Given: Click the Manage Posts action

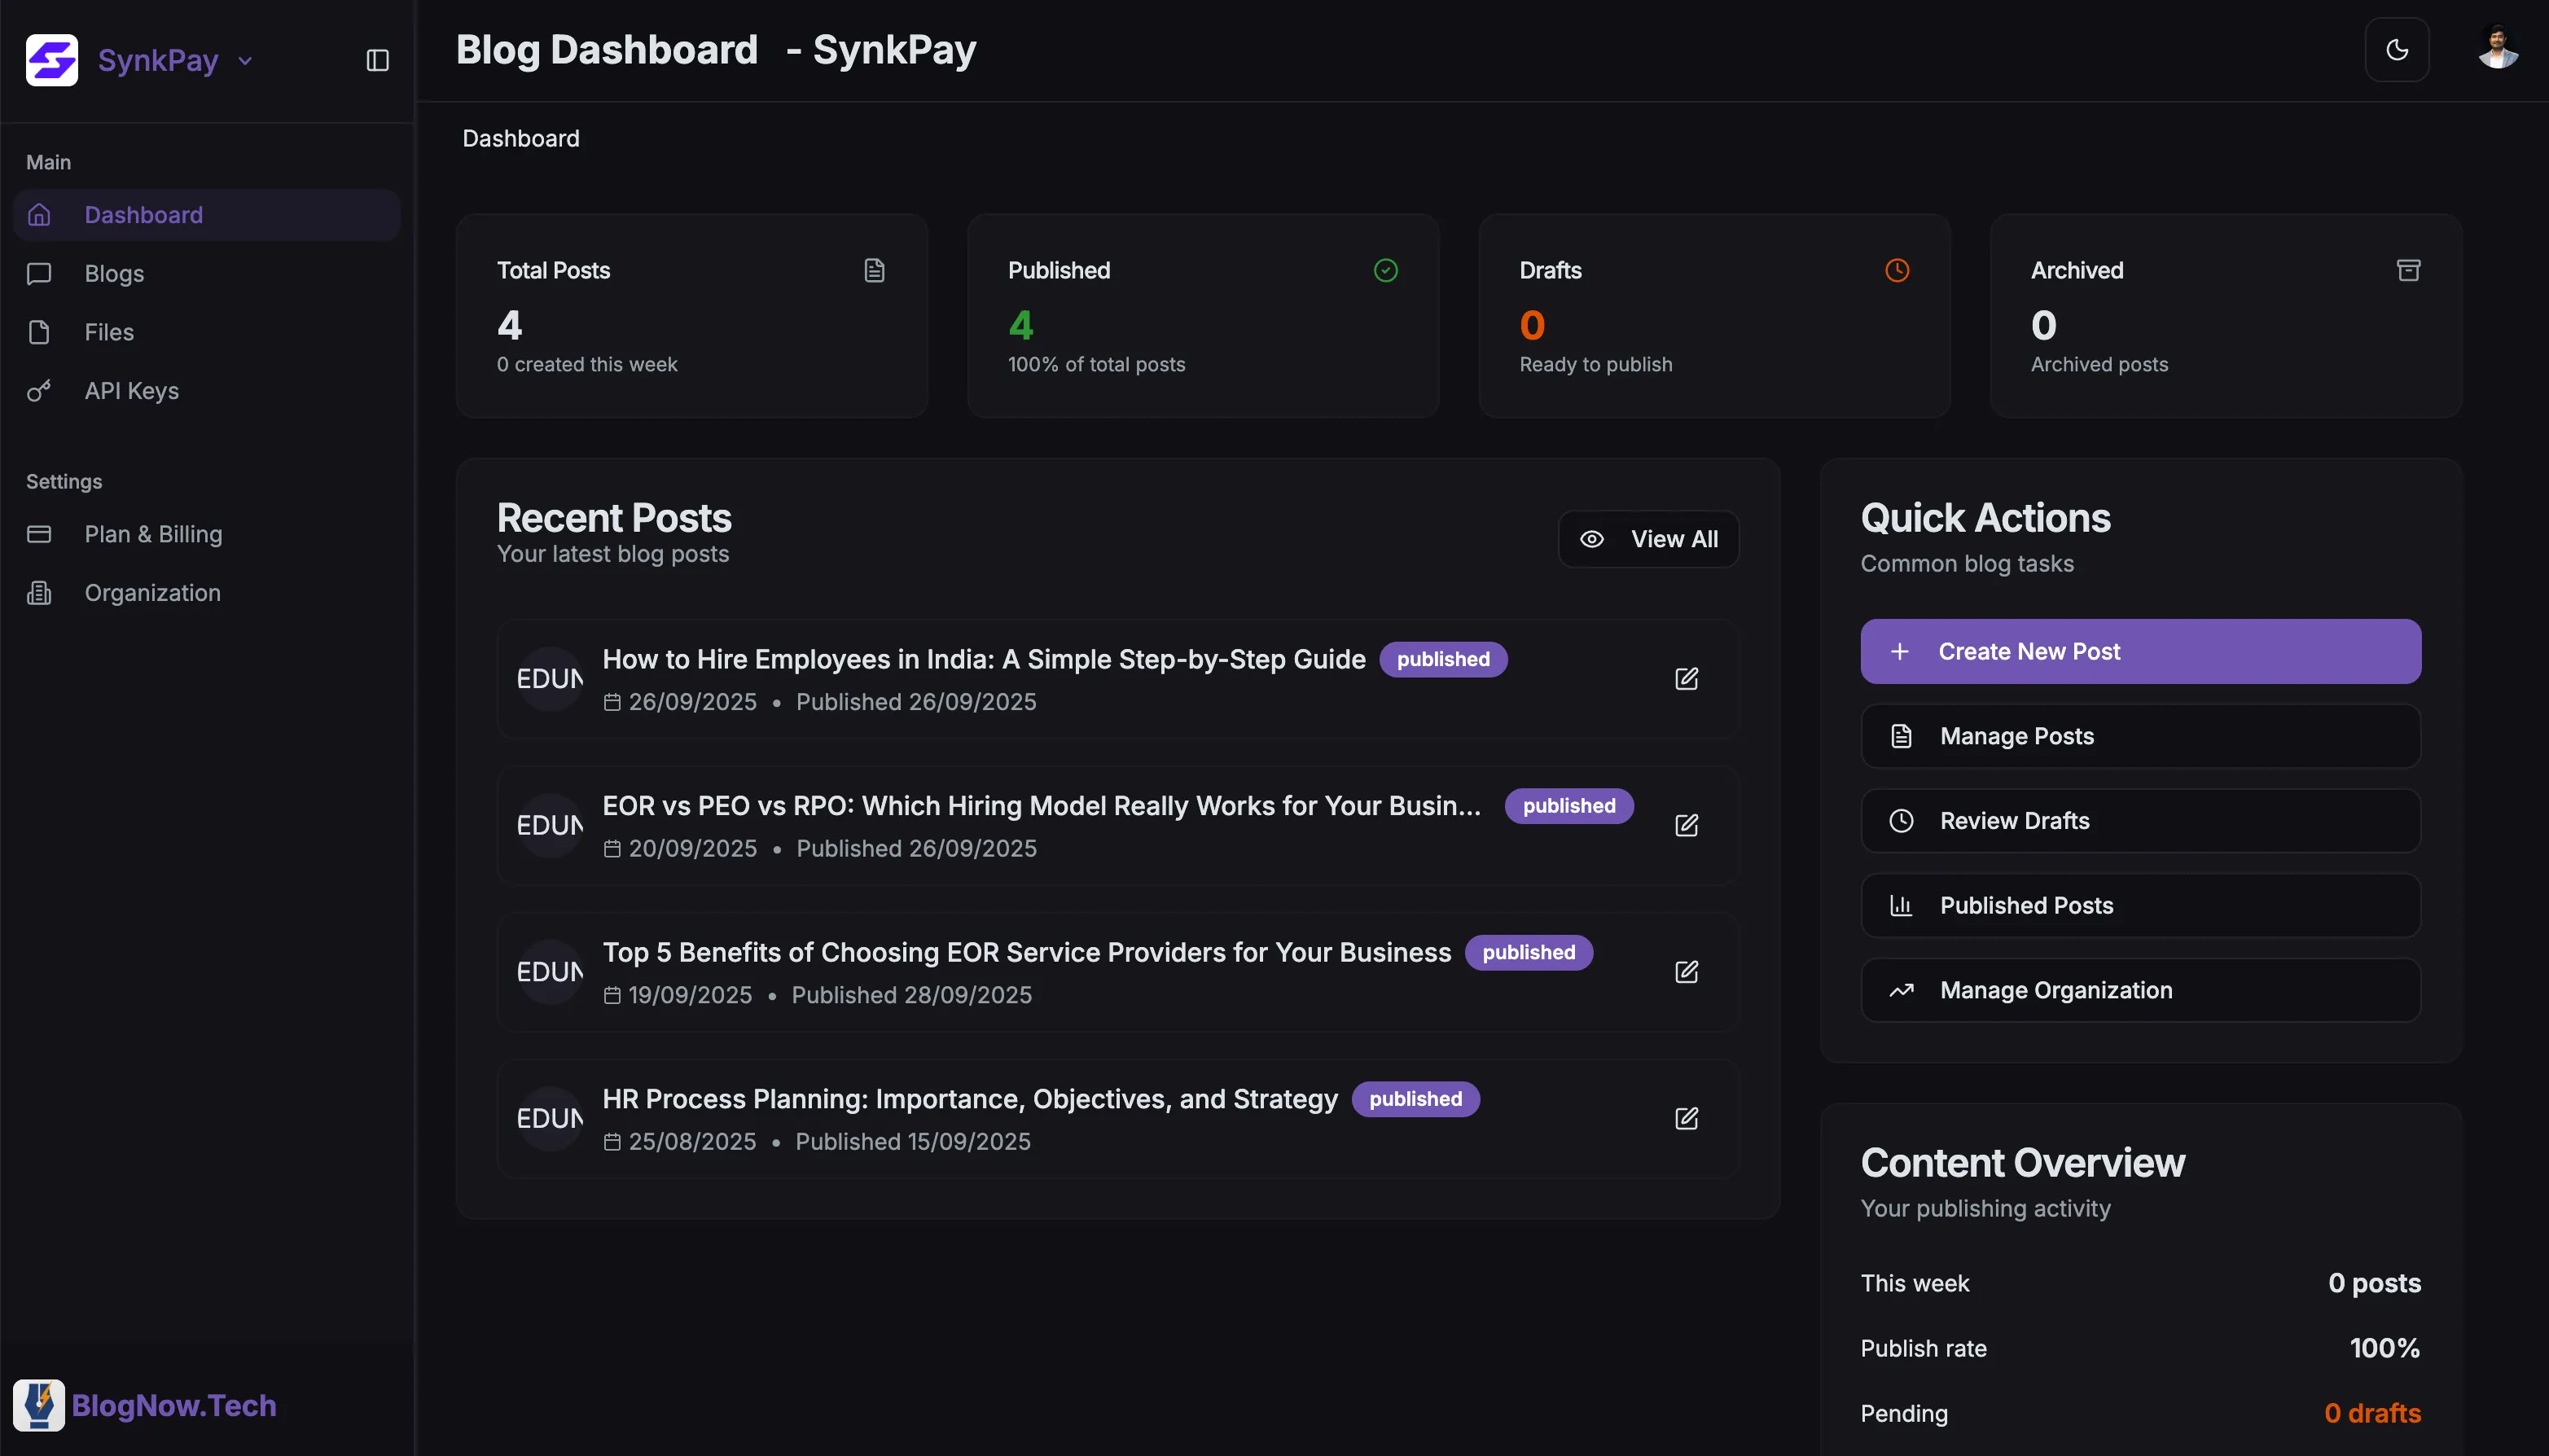Looking at the screenshot, I should tap(2016, 736).
